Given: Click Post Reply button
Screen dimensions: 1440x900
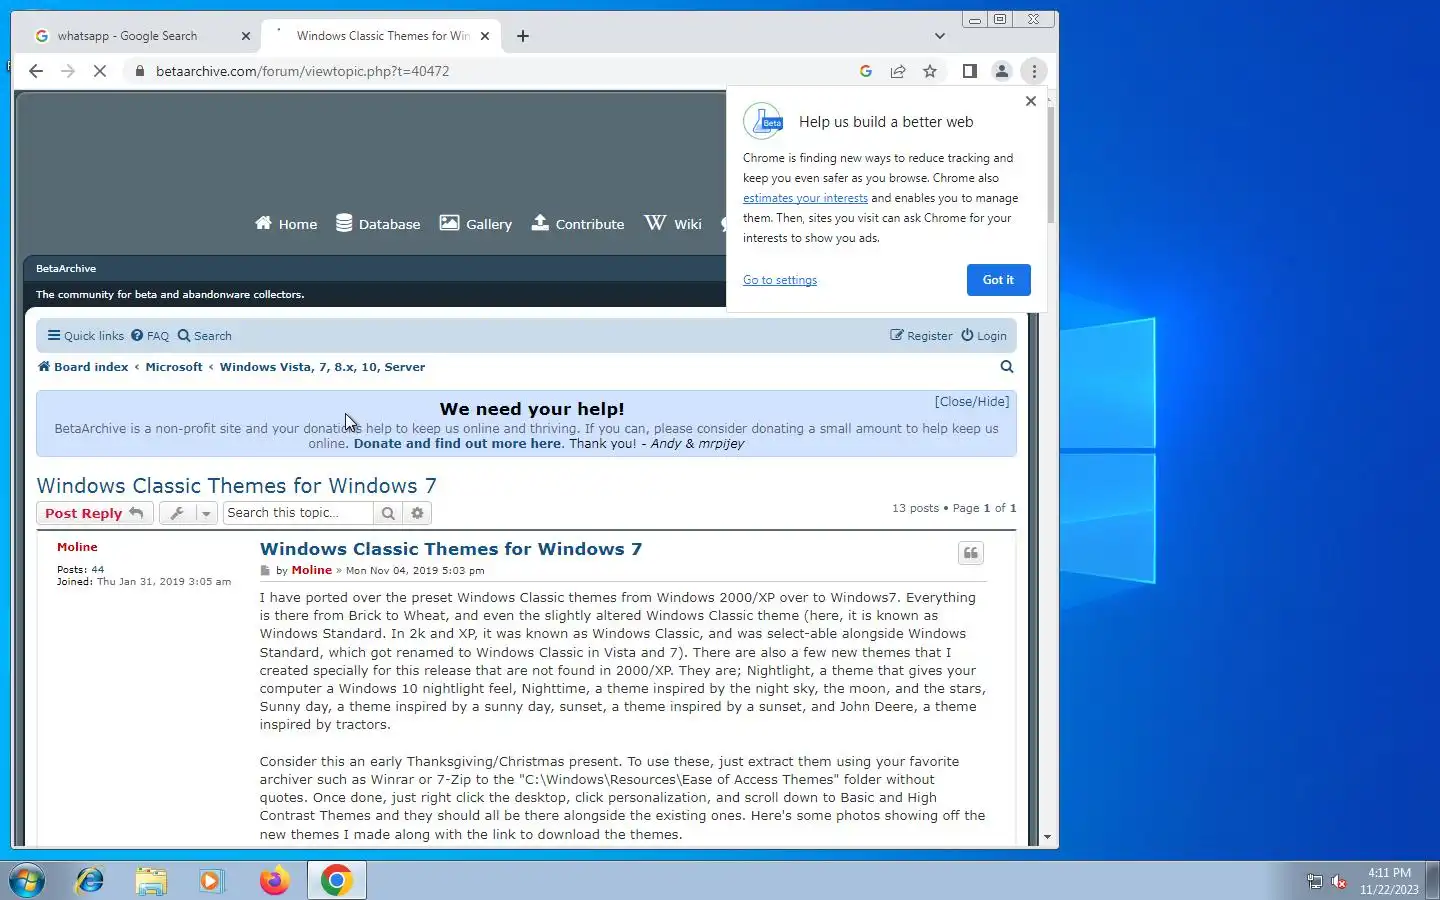Looking at the screenshot, I should 95,513.
